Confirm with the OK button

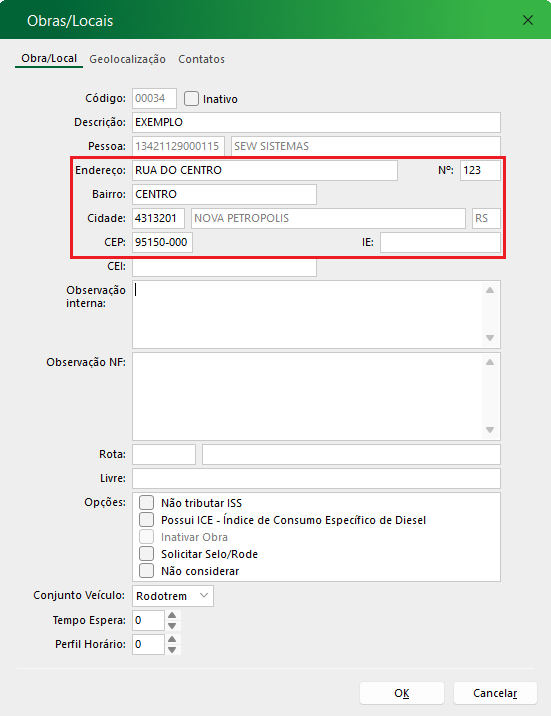pos(402,693)
